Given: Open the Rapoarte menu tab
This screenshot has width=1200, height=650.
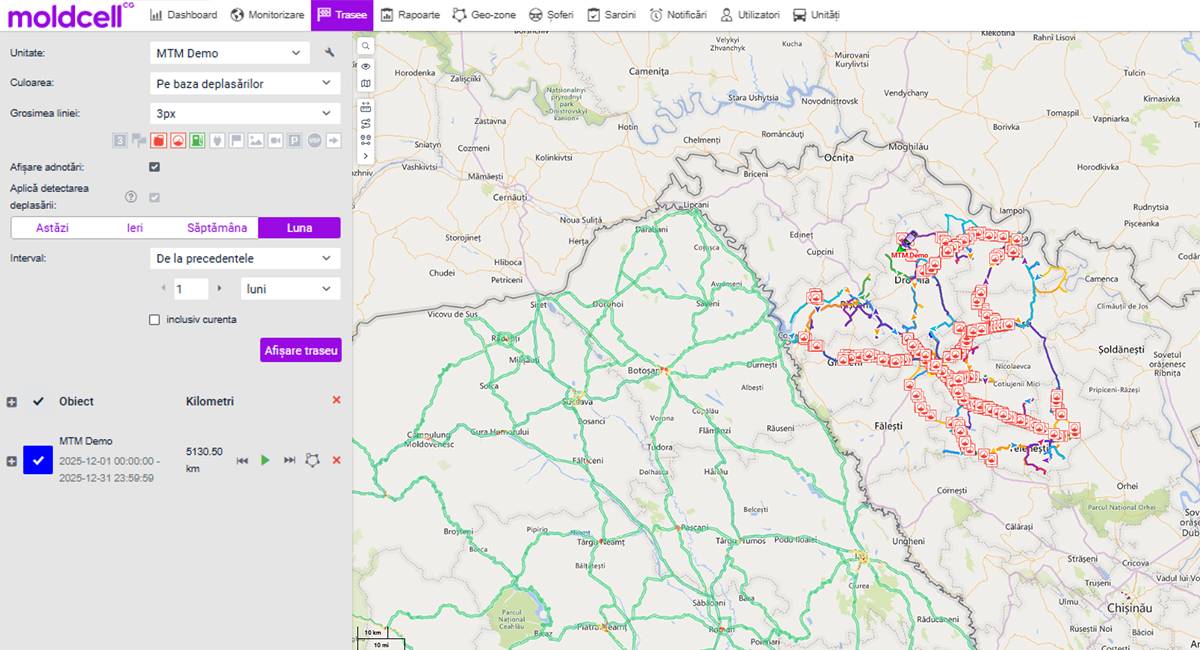Looking at the screenshot, I should pos(410,15).
